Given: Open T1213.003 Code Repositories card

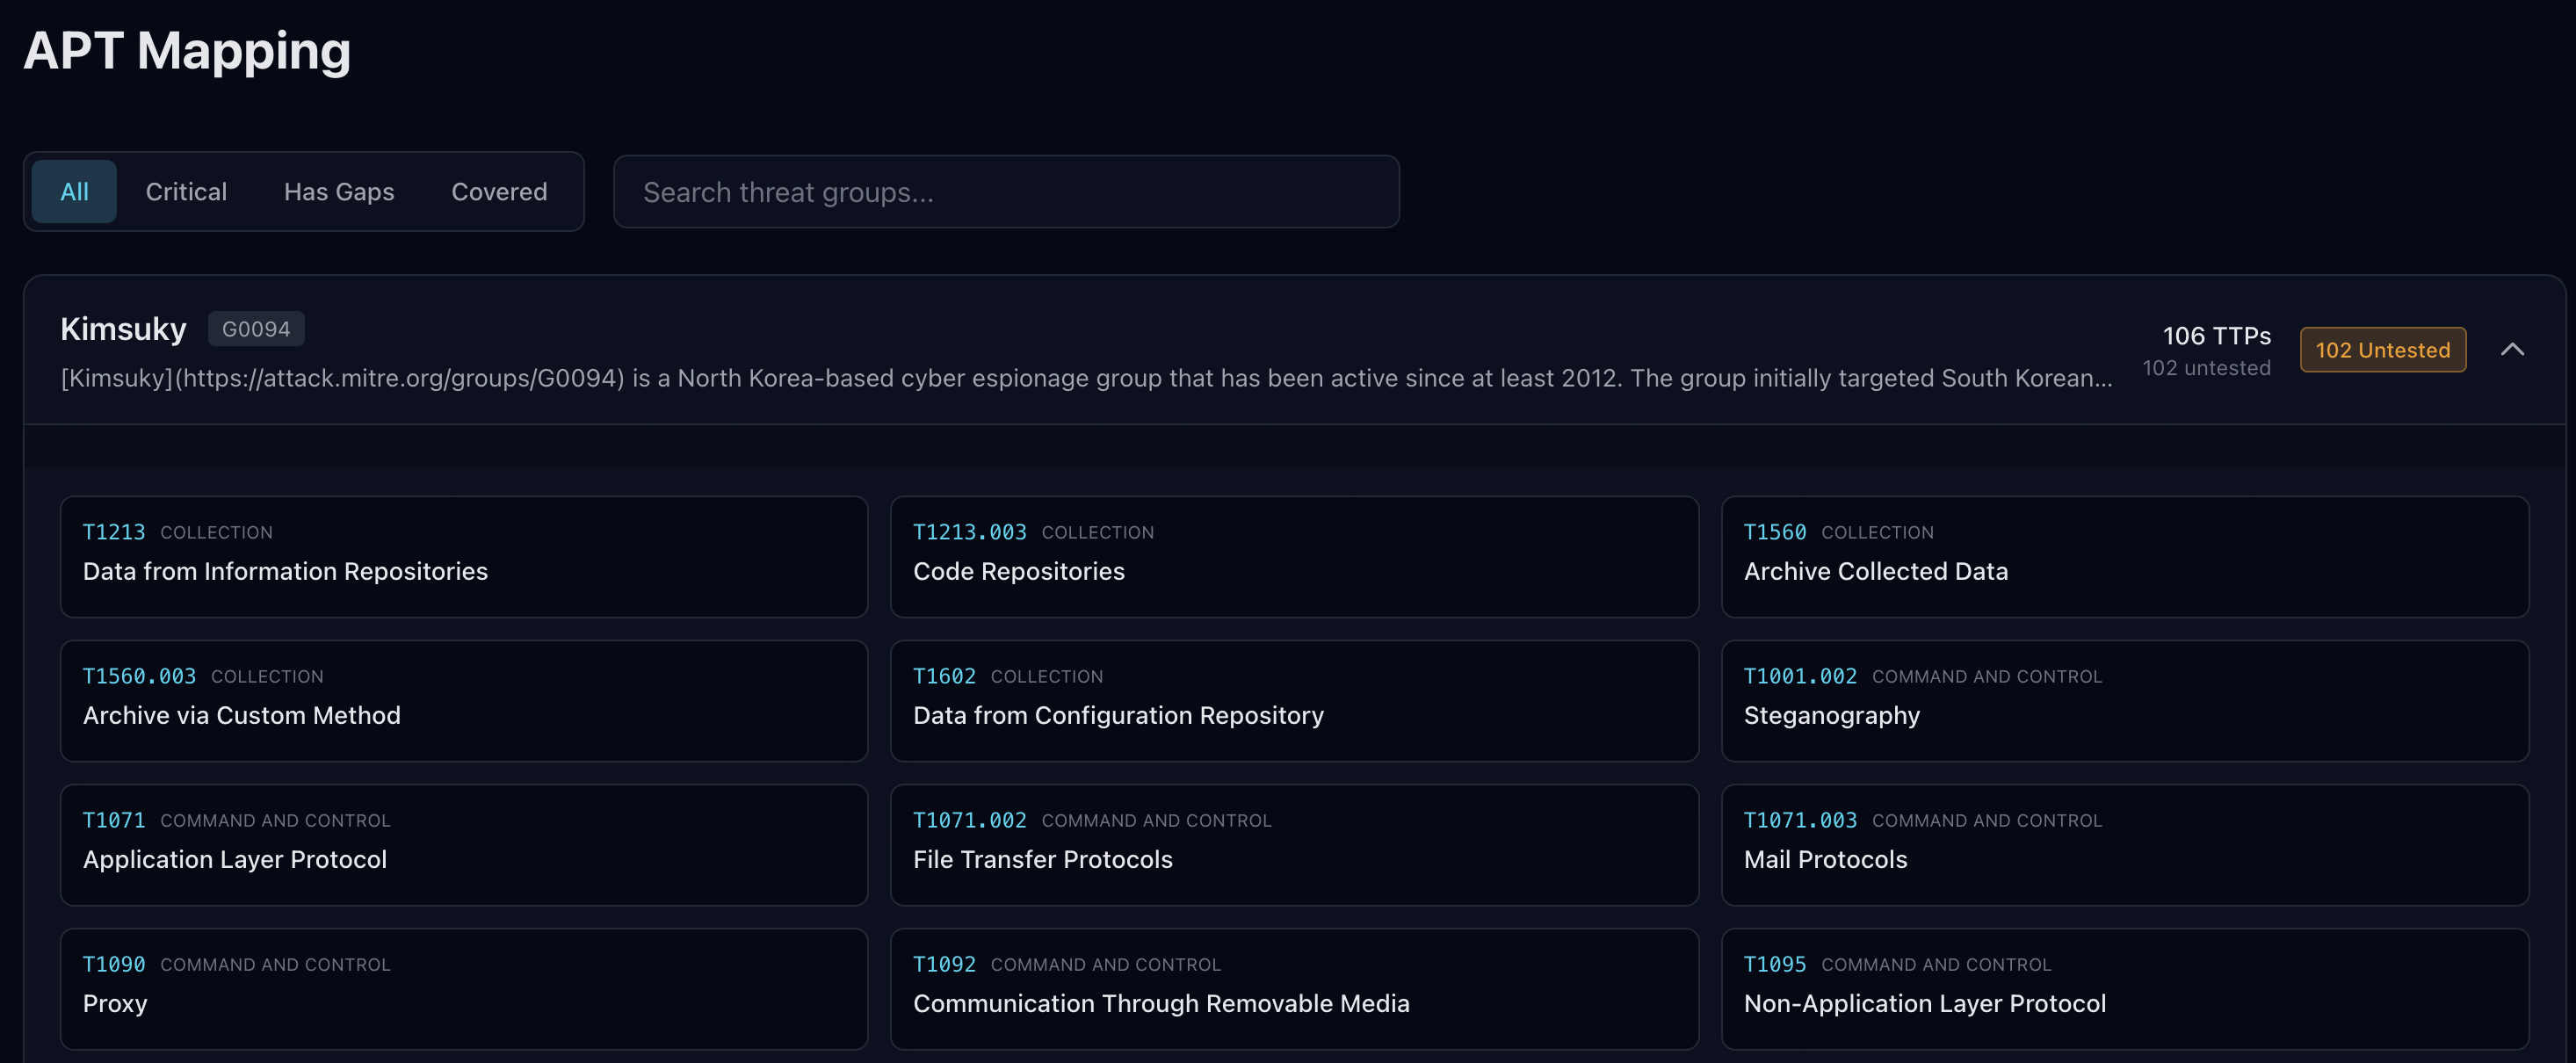Looking at the screenshot, I should click(x=1293, y=556).
